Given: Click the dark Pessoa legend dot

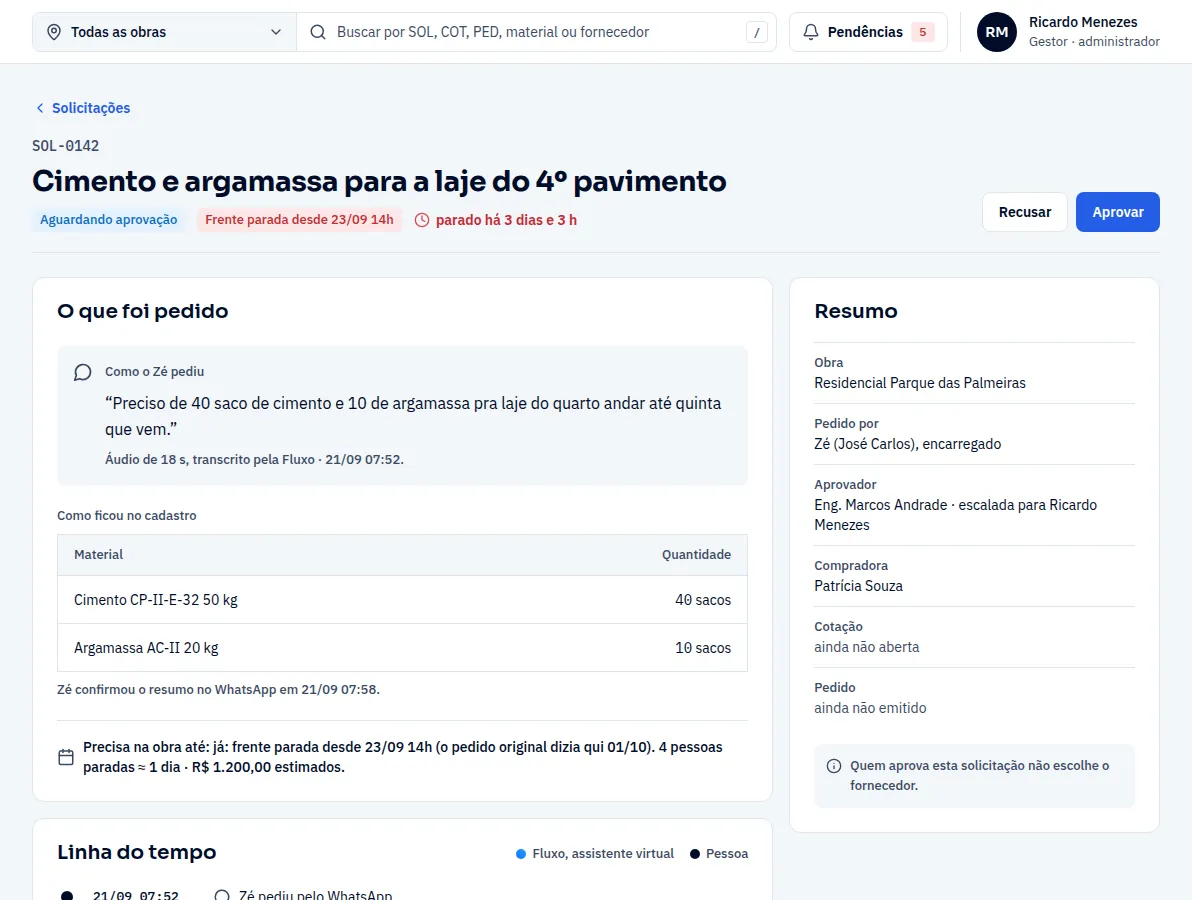Looking at the screenshot, I should [695, 854].
